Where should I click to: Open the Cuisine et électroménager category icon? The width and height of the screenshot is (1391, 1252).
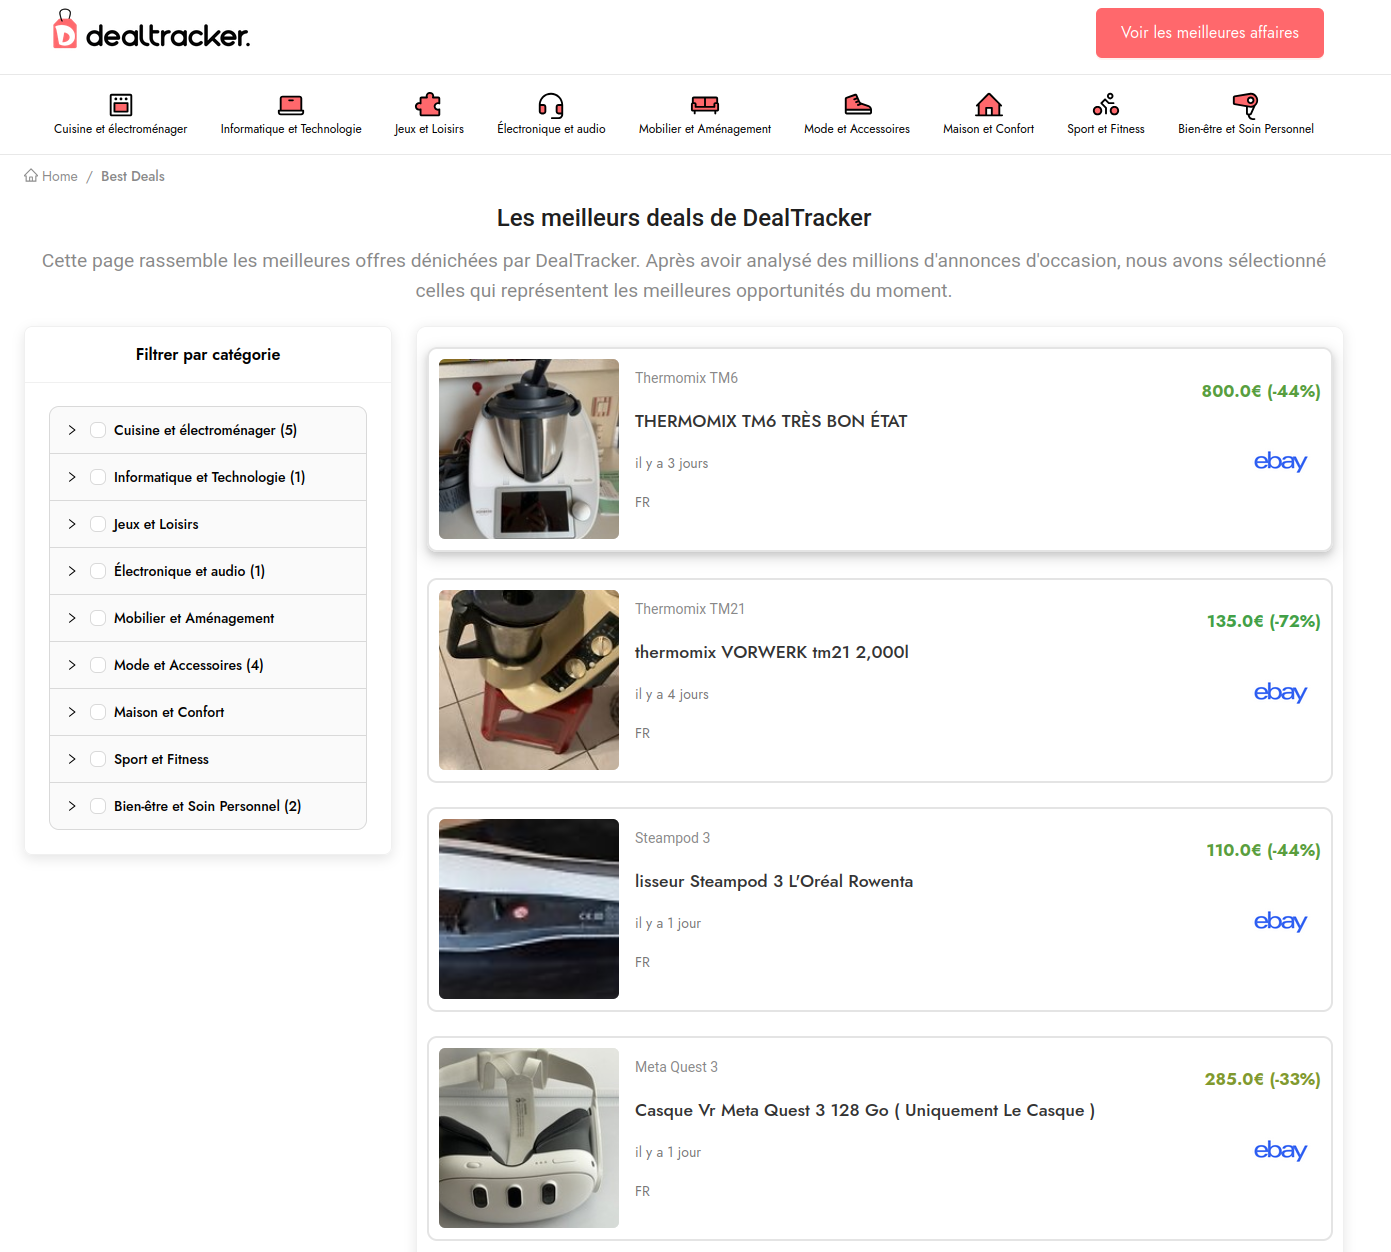pos(120,105)
